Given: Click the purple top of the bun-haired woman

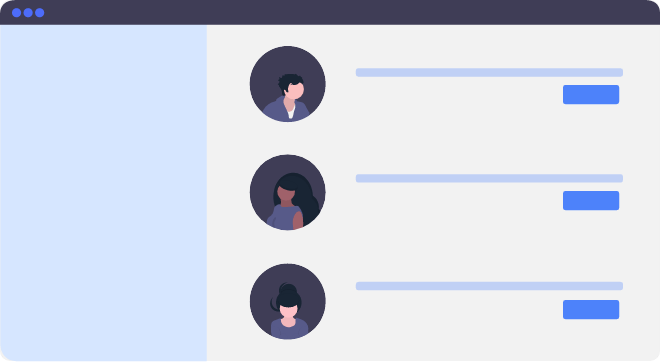Looking at the screenshot, I should pyautogui.click(x=289, y=330).
